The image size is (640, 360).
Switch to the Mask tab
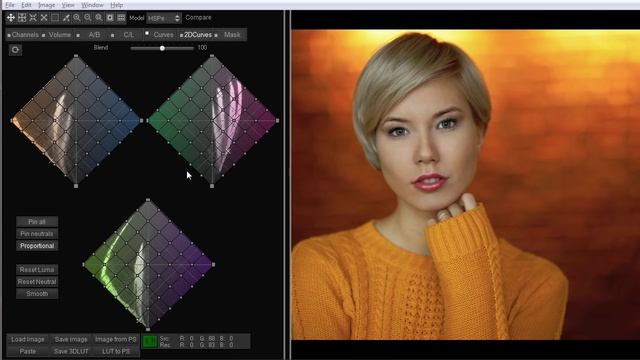coord(232,35)
